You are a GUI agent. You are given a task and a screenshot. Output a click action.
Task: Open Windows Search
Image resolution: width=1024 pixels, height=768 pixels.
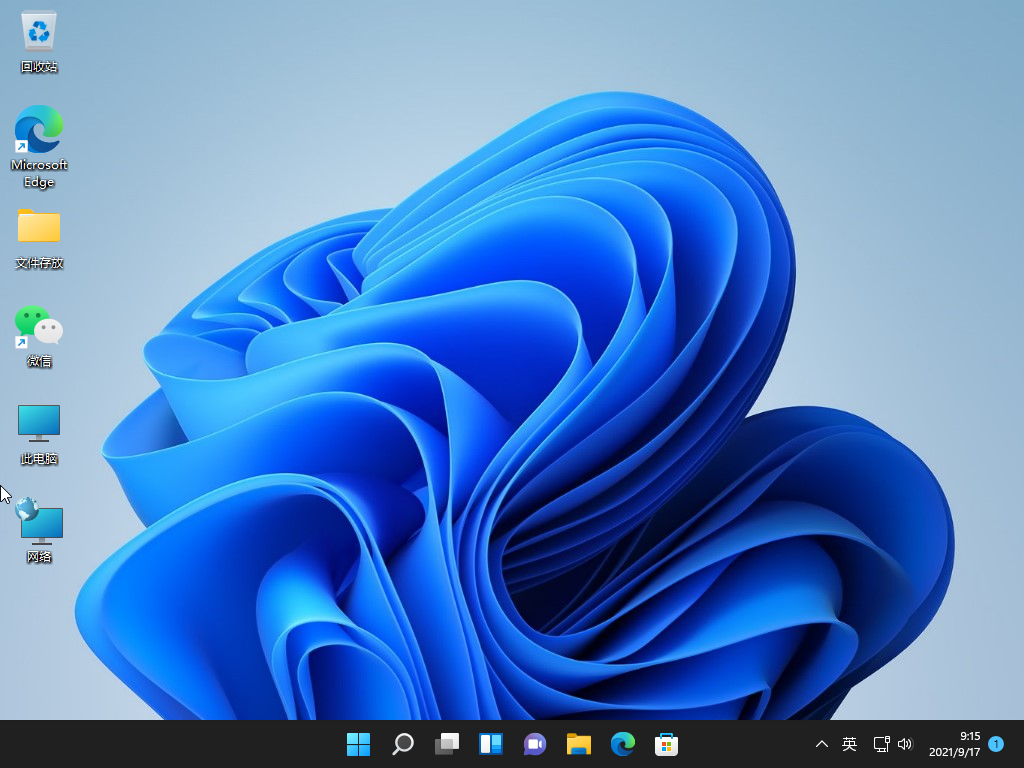click(402, 744)
